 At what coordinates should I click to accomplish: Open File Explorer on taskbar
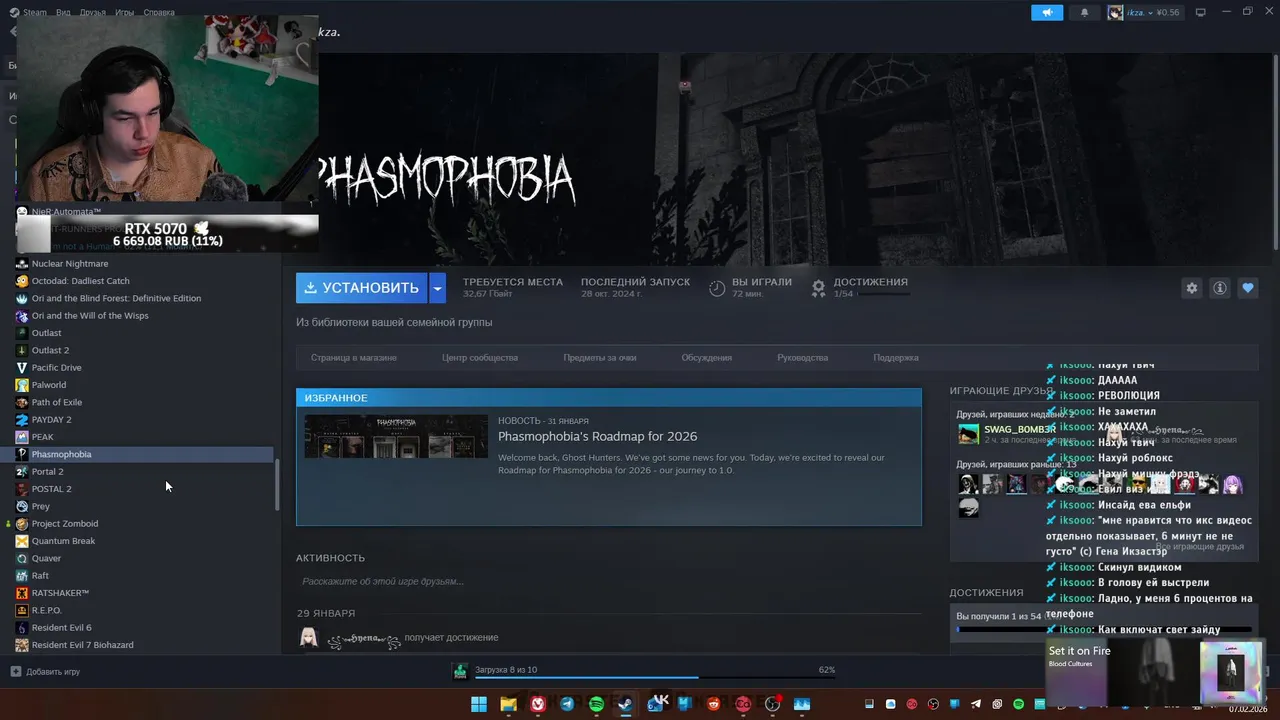(x=508, y=704)
